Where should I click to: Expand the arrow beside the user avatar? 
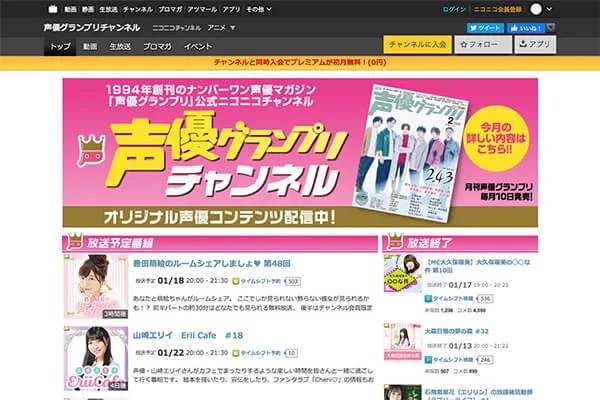549,9
